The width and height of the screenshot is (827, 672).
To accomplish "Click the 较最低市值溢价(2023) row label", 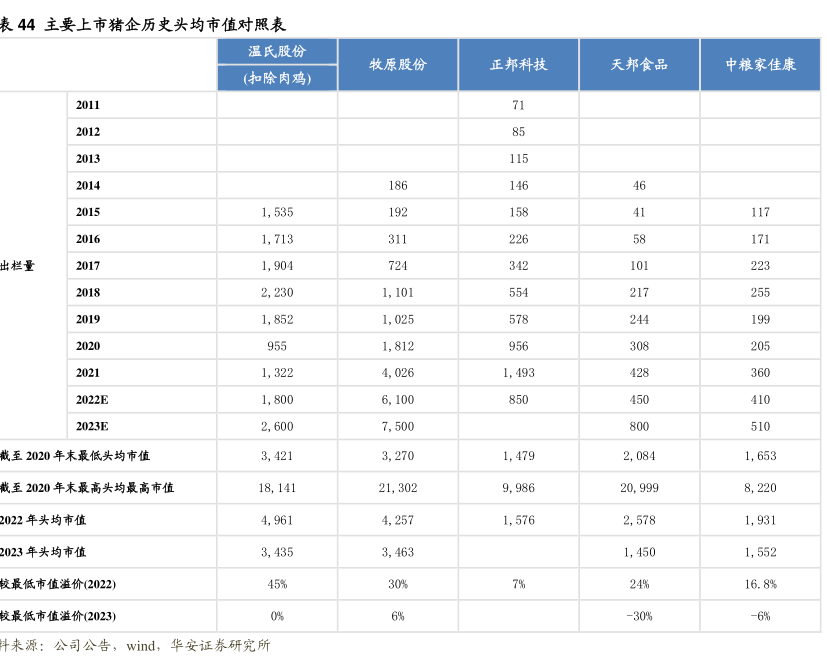I will tap(58, 616).
